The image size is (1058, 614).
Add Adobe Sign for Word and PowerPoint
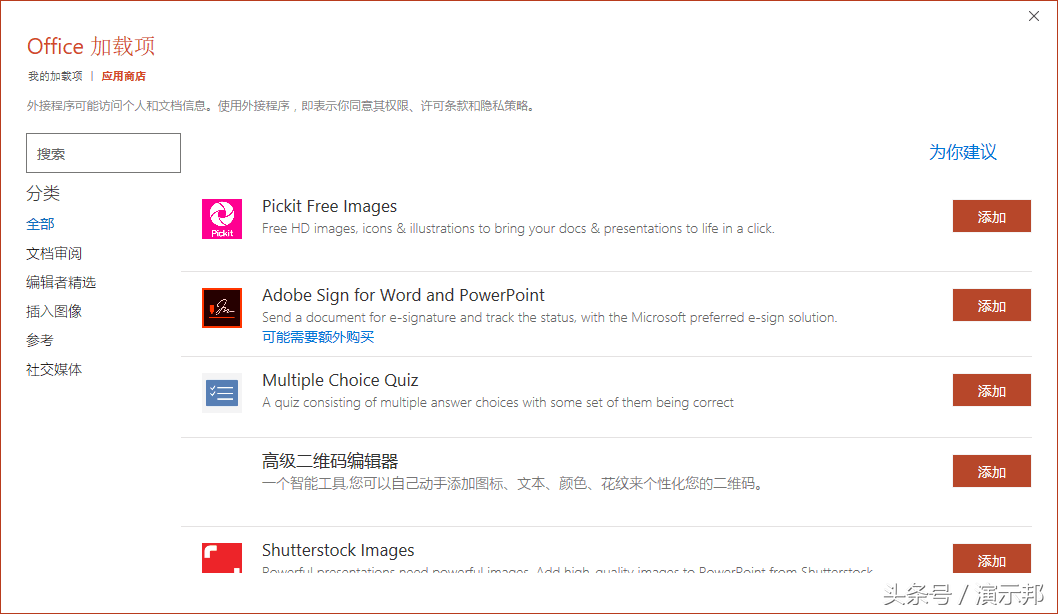[x=991, y=305]
